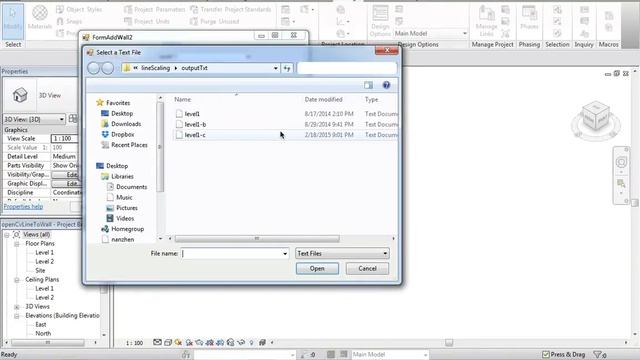Refresh the outputTxt folder listing

point(287,68)
